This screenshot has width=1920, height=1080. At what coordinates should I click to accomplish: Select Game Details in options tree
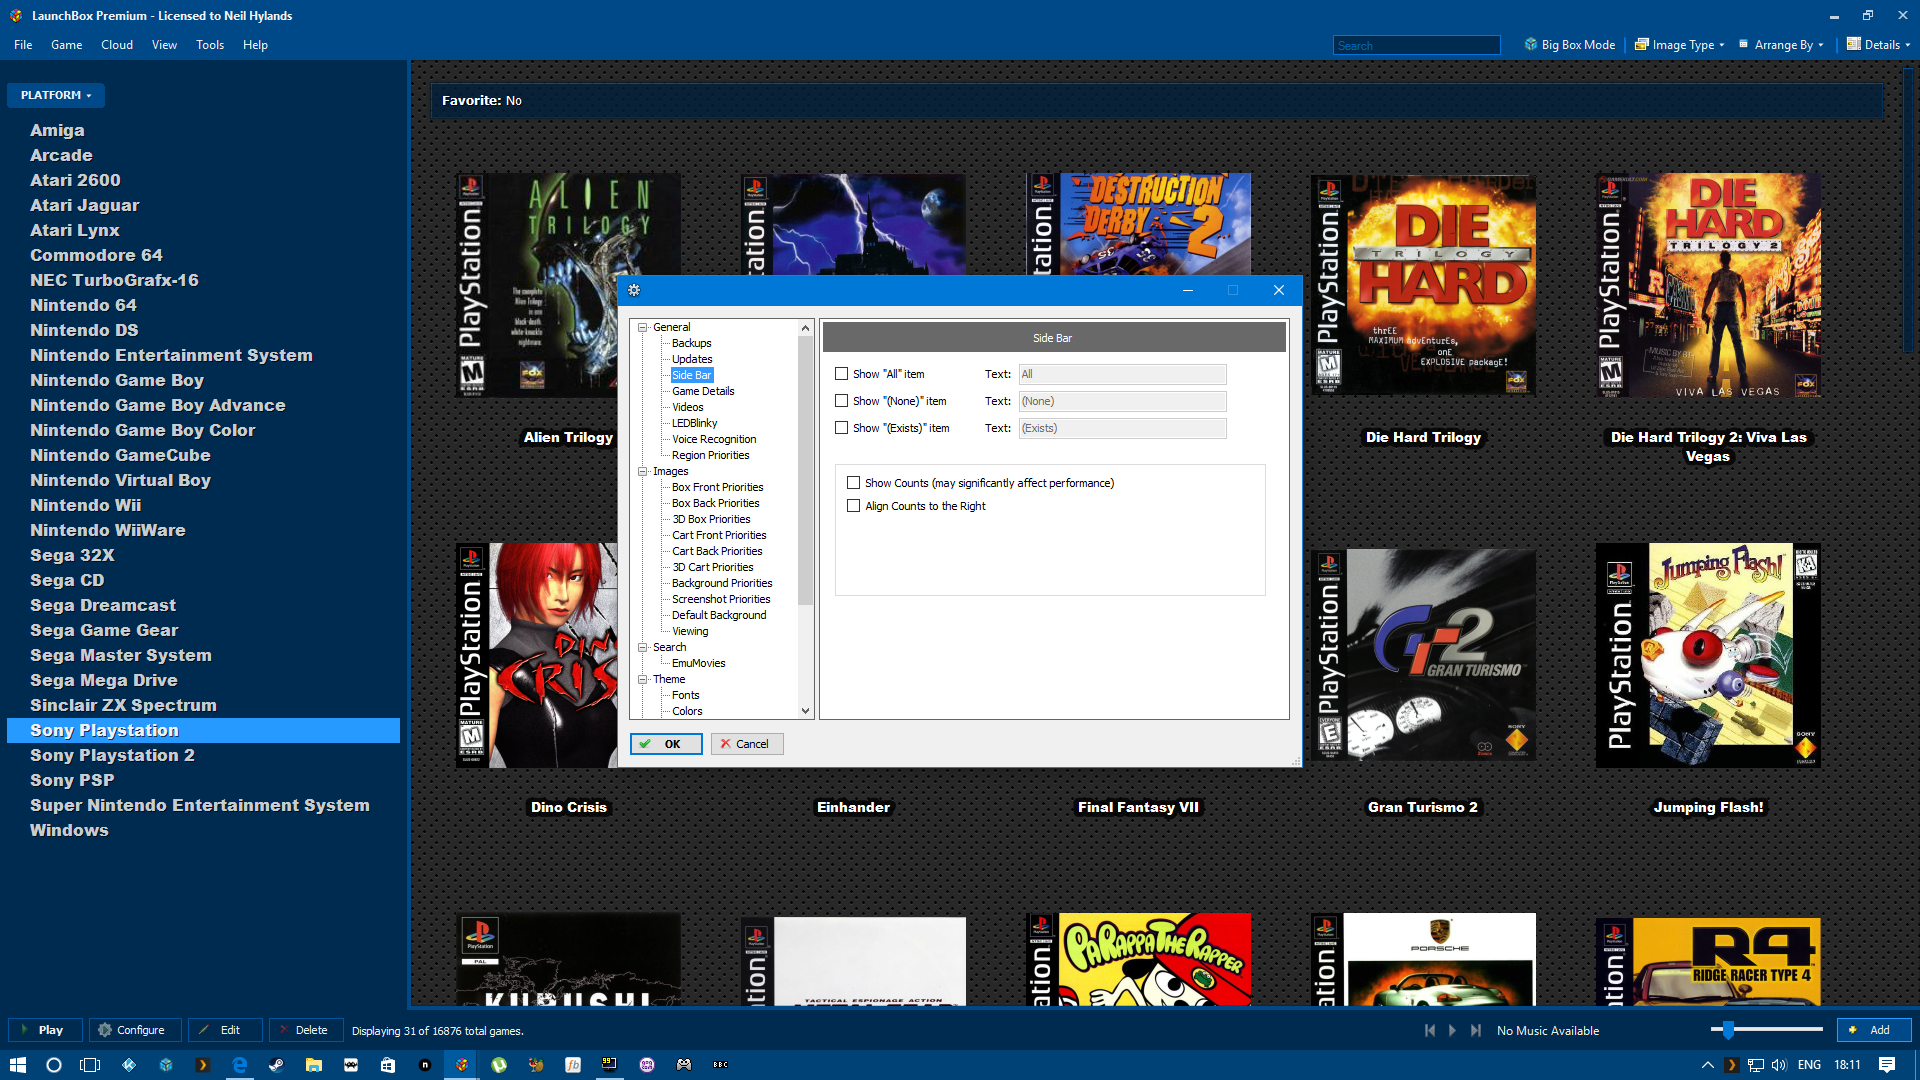(703, 391)
